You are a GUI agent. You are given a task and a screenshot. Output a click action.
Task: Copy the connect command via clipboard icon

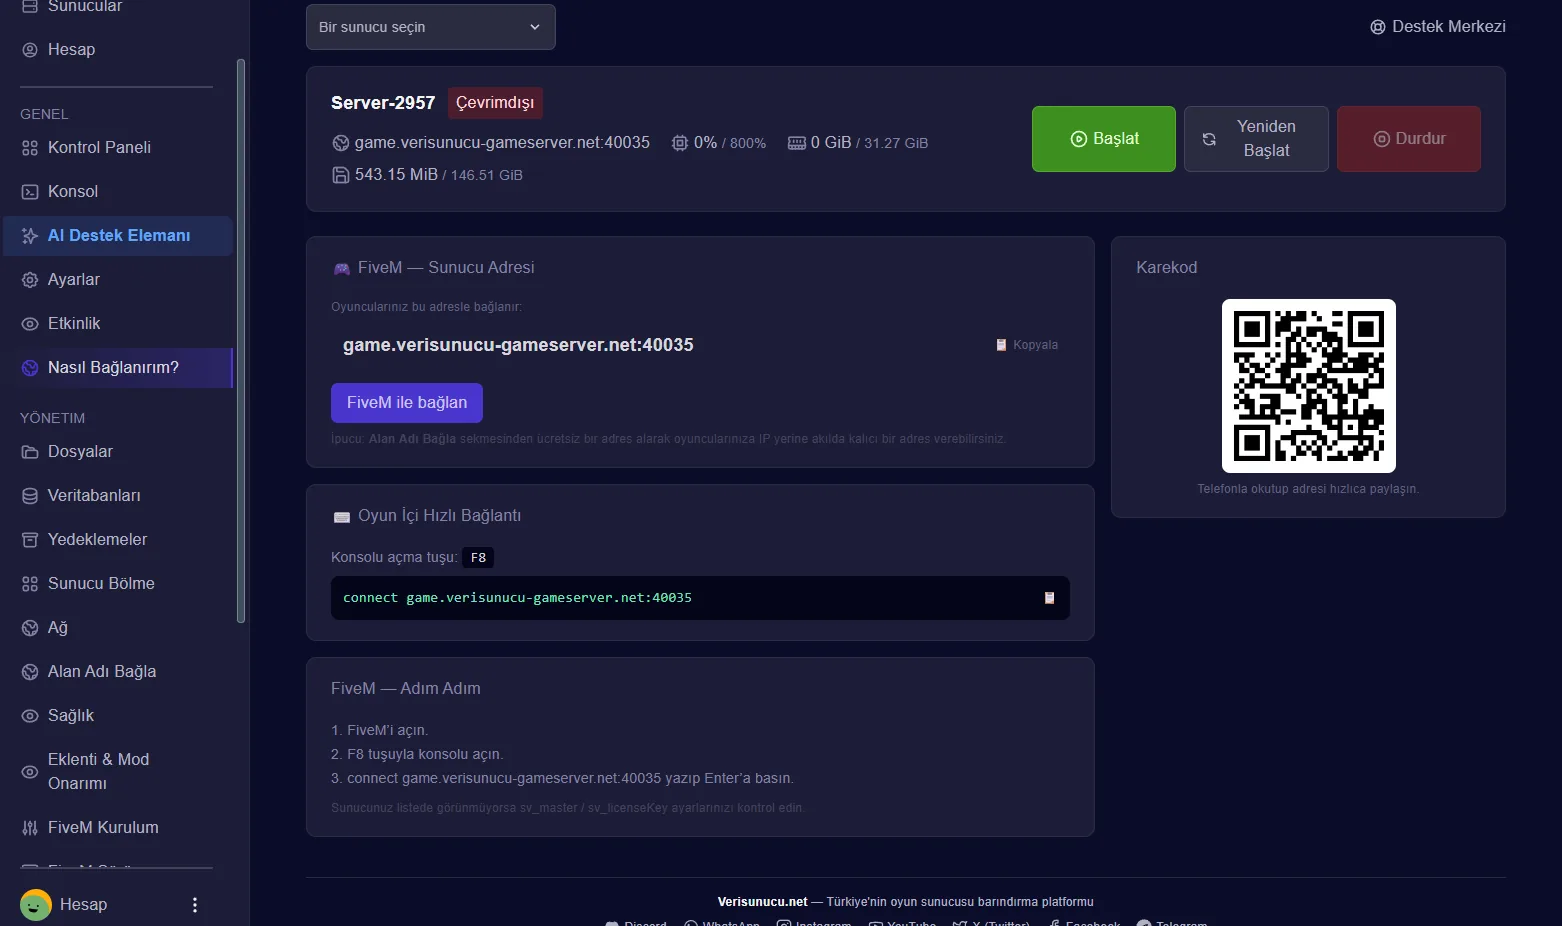[x=1049, y=598]
